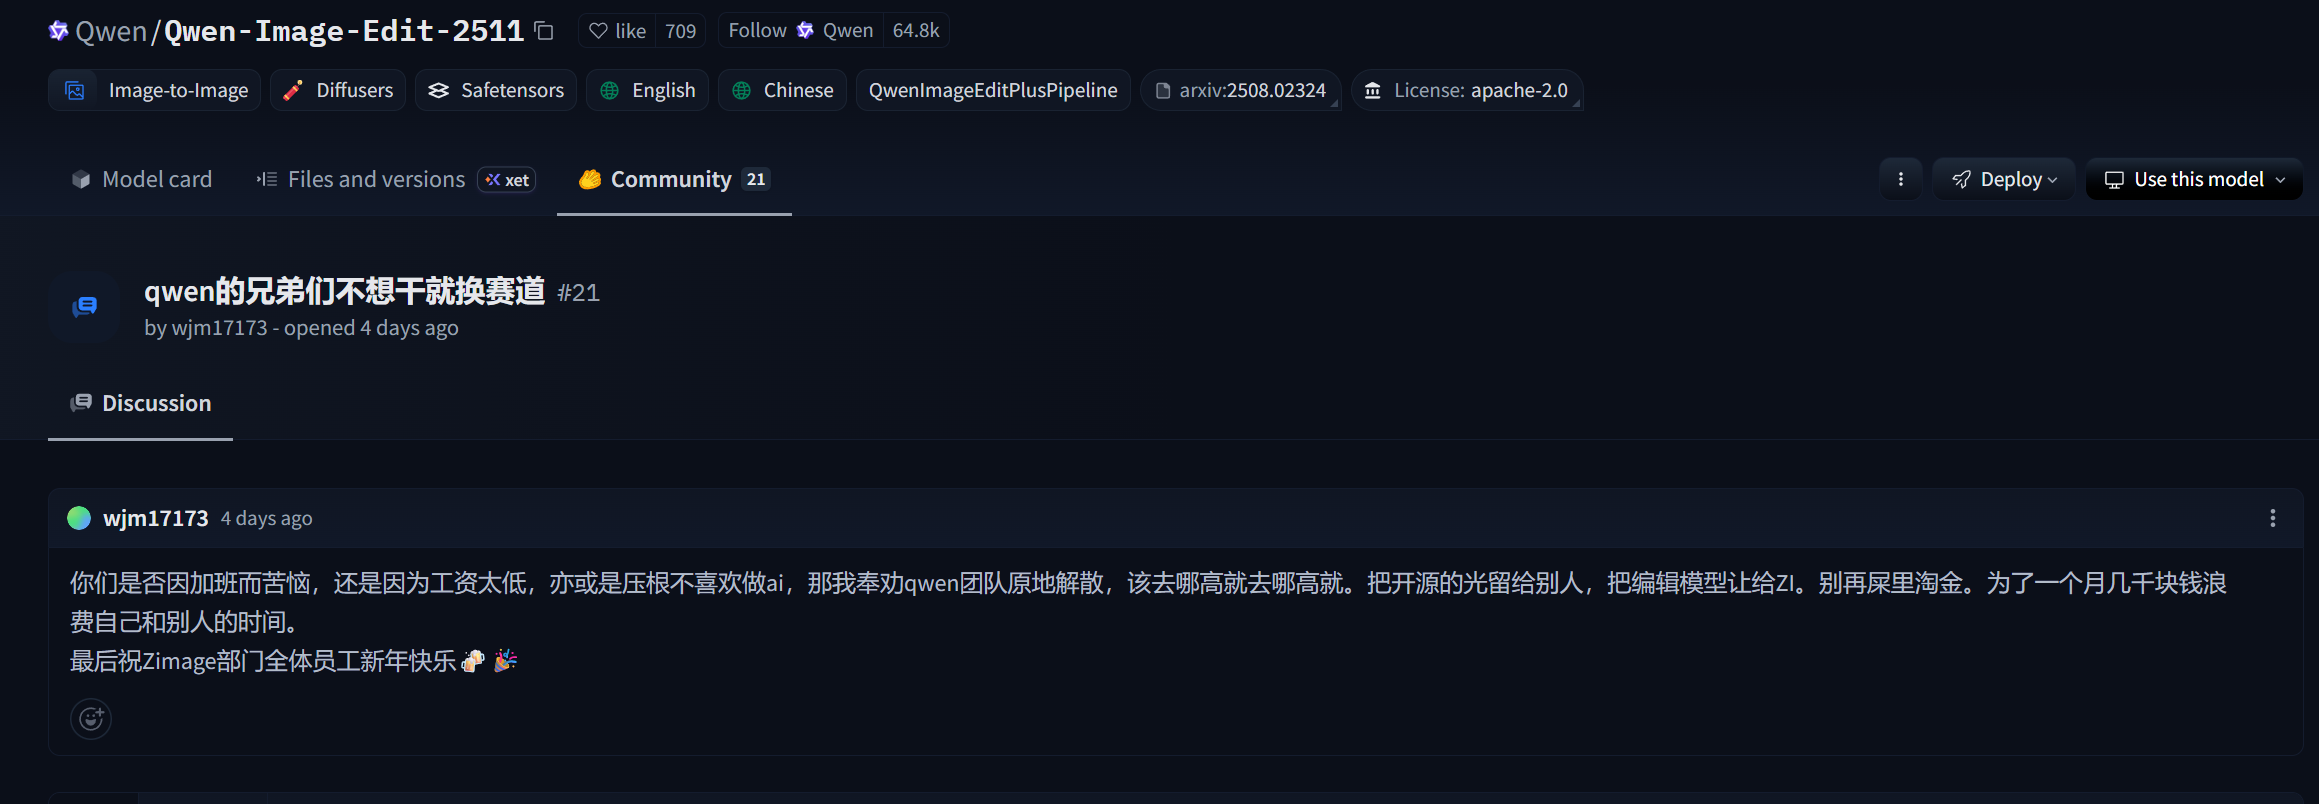Click the comment line 最后祝Zimage部门全体员工新年快乐
2319x804 pixels.
(263, 661)
